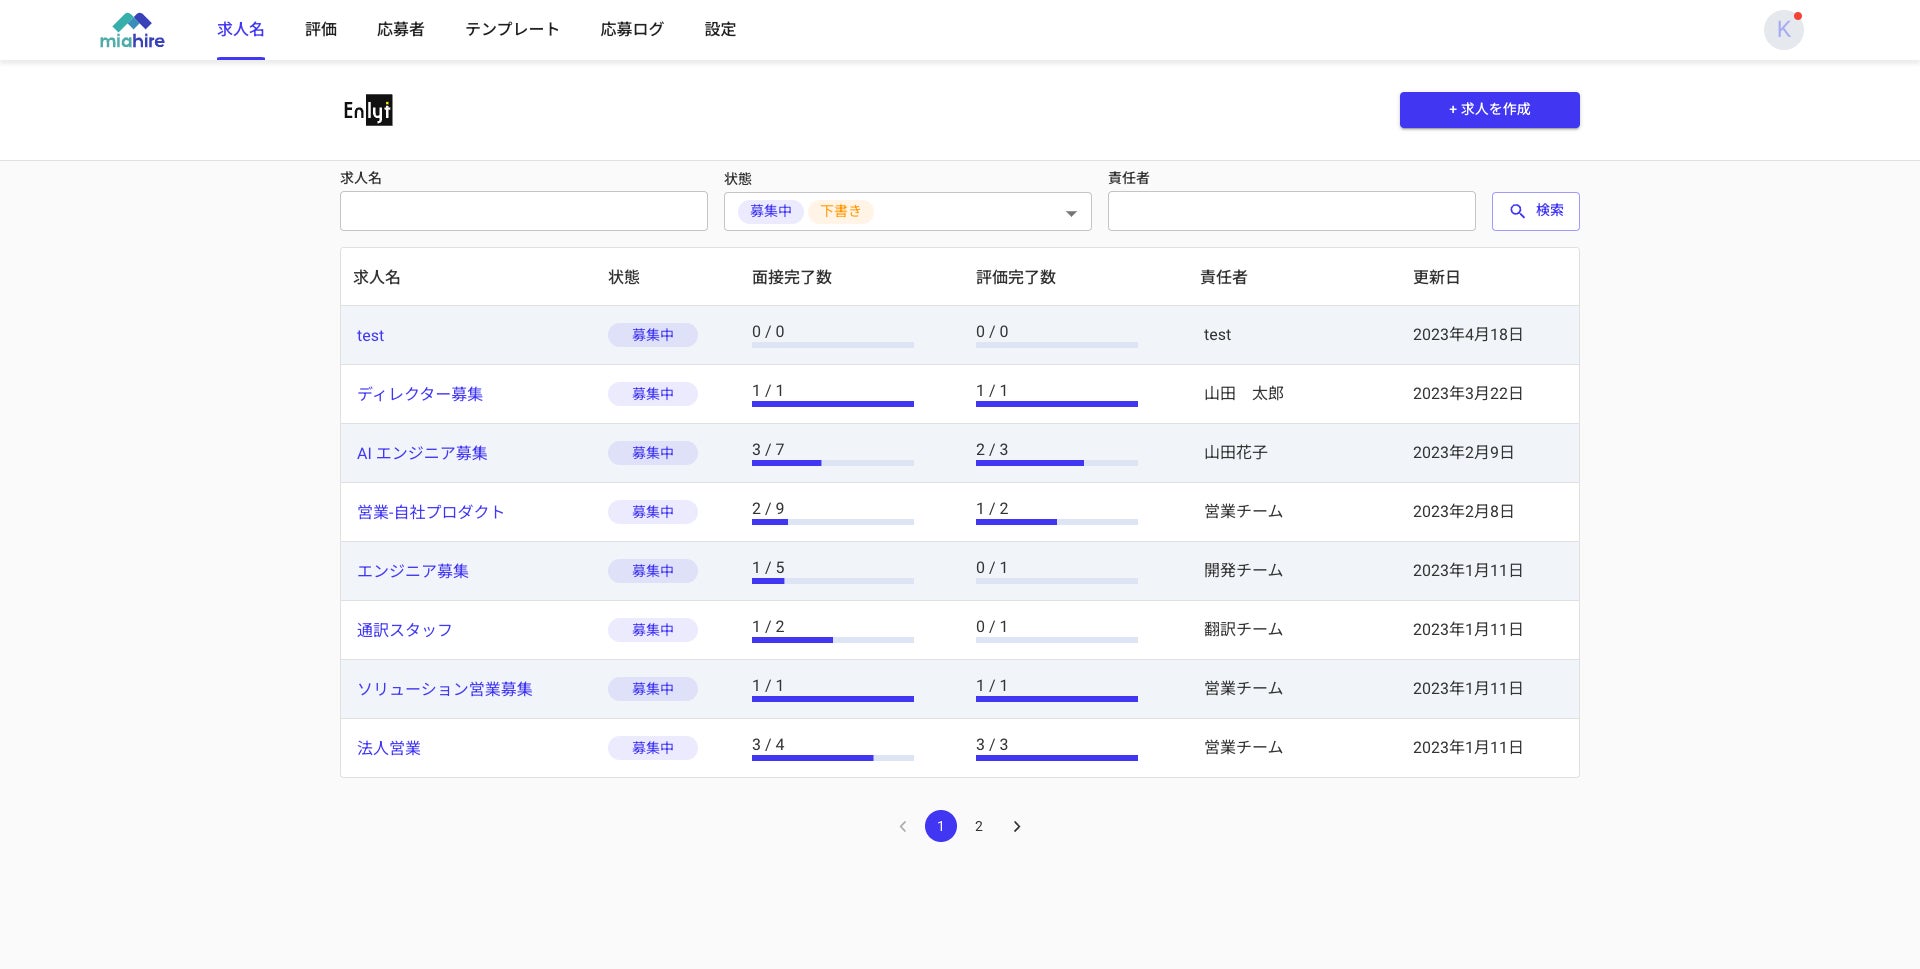Image resolution: width=1920 pixels, height=969 pixels.
Task: Click the 求人名 column header
Action: [x=377, y=277]
